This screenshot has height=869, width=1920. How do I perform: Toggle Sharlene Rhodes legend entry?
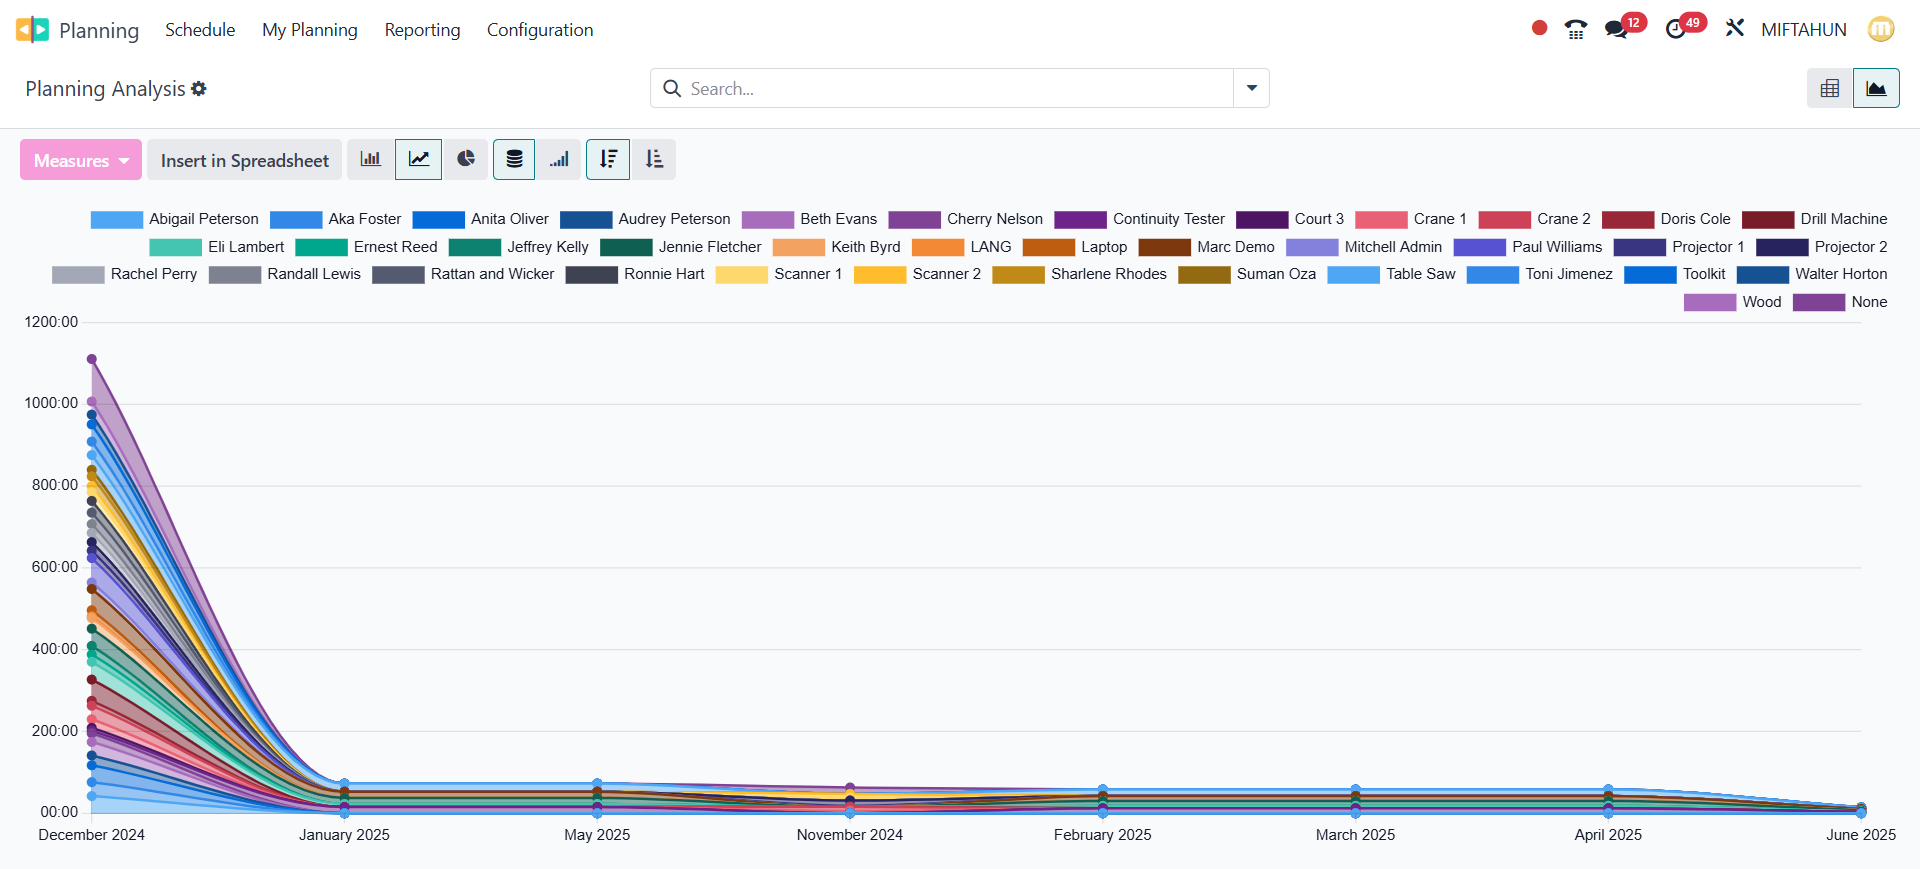[1079, 274]
